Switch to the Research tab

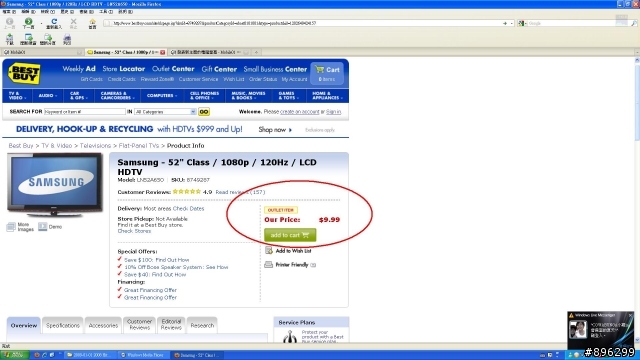[x=202, y=325]
